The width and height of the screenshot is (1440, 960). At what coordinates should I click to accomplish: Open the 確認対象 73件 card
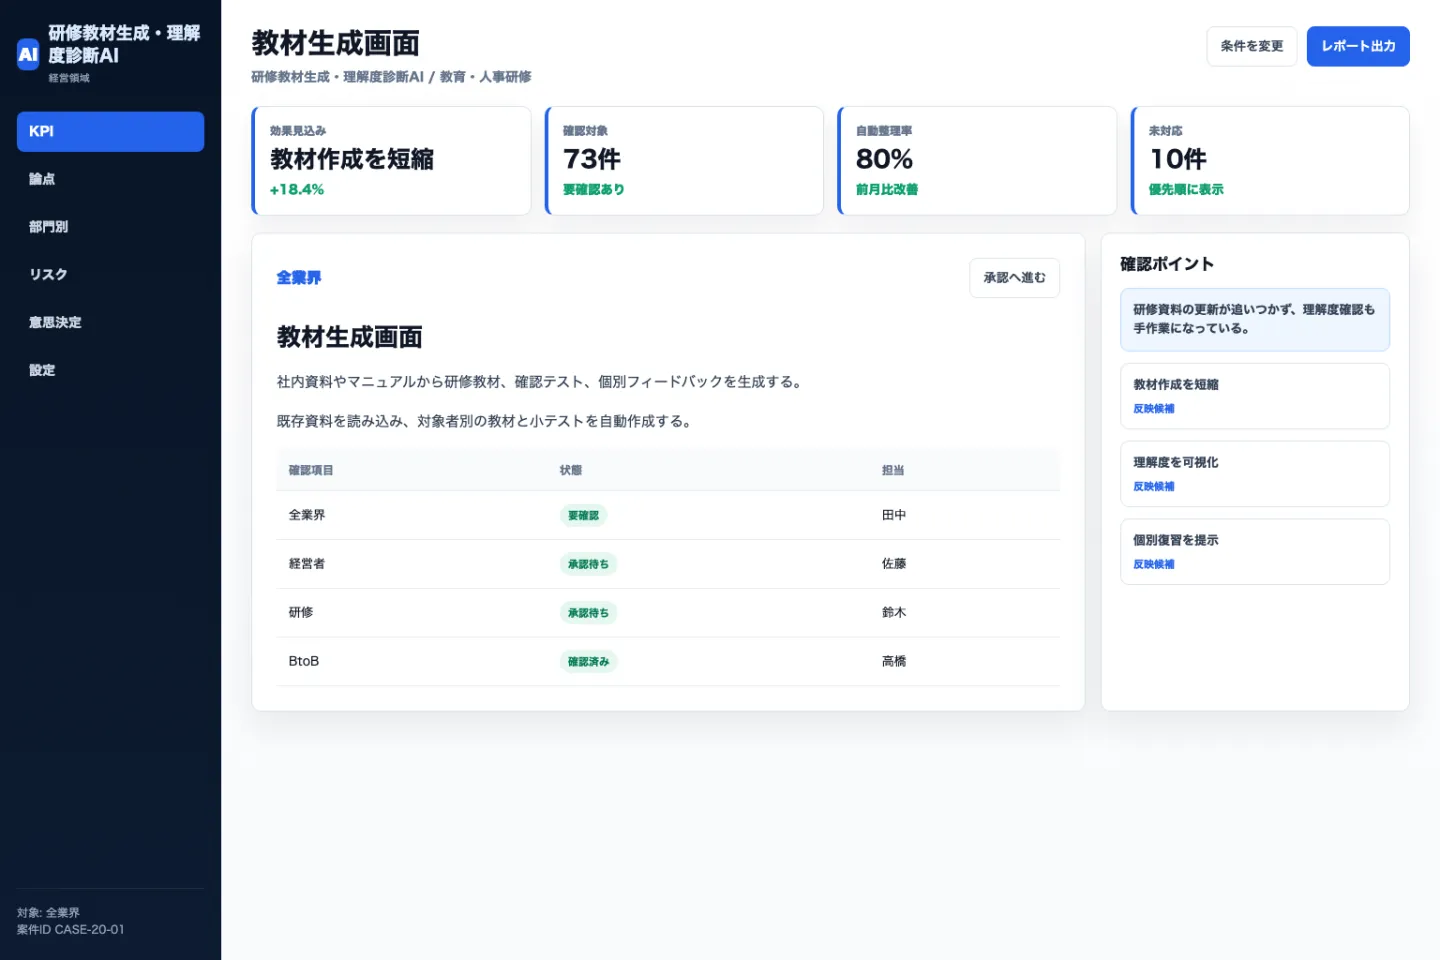pyautogui.click(x=684, y=160)
